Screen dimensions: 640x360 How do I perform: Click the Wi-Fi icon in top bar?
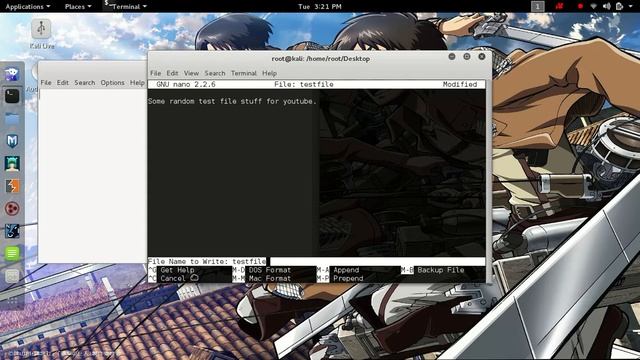click(594, 6)
